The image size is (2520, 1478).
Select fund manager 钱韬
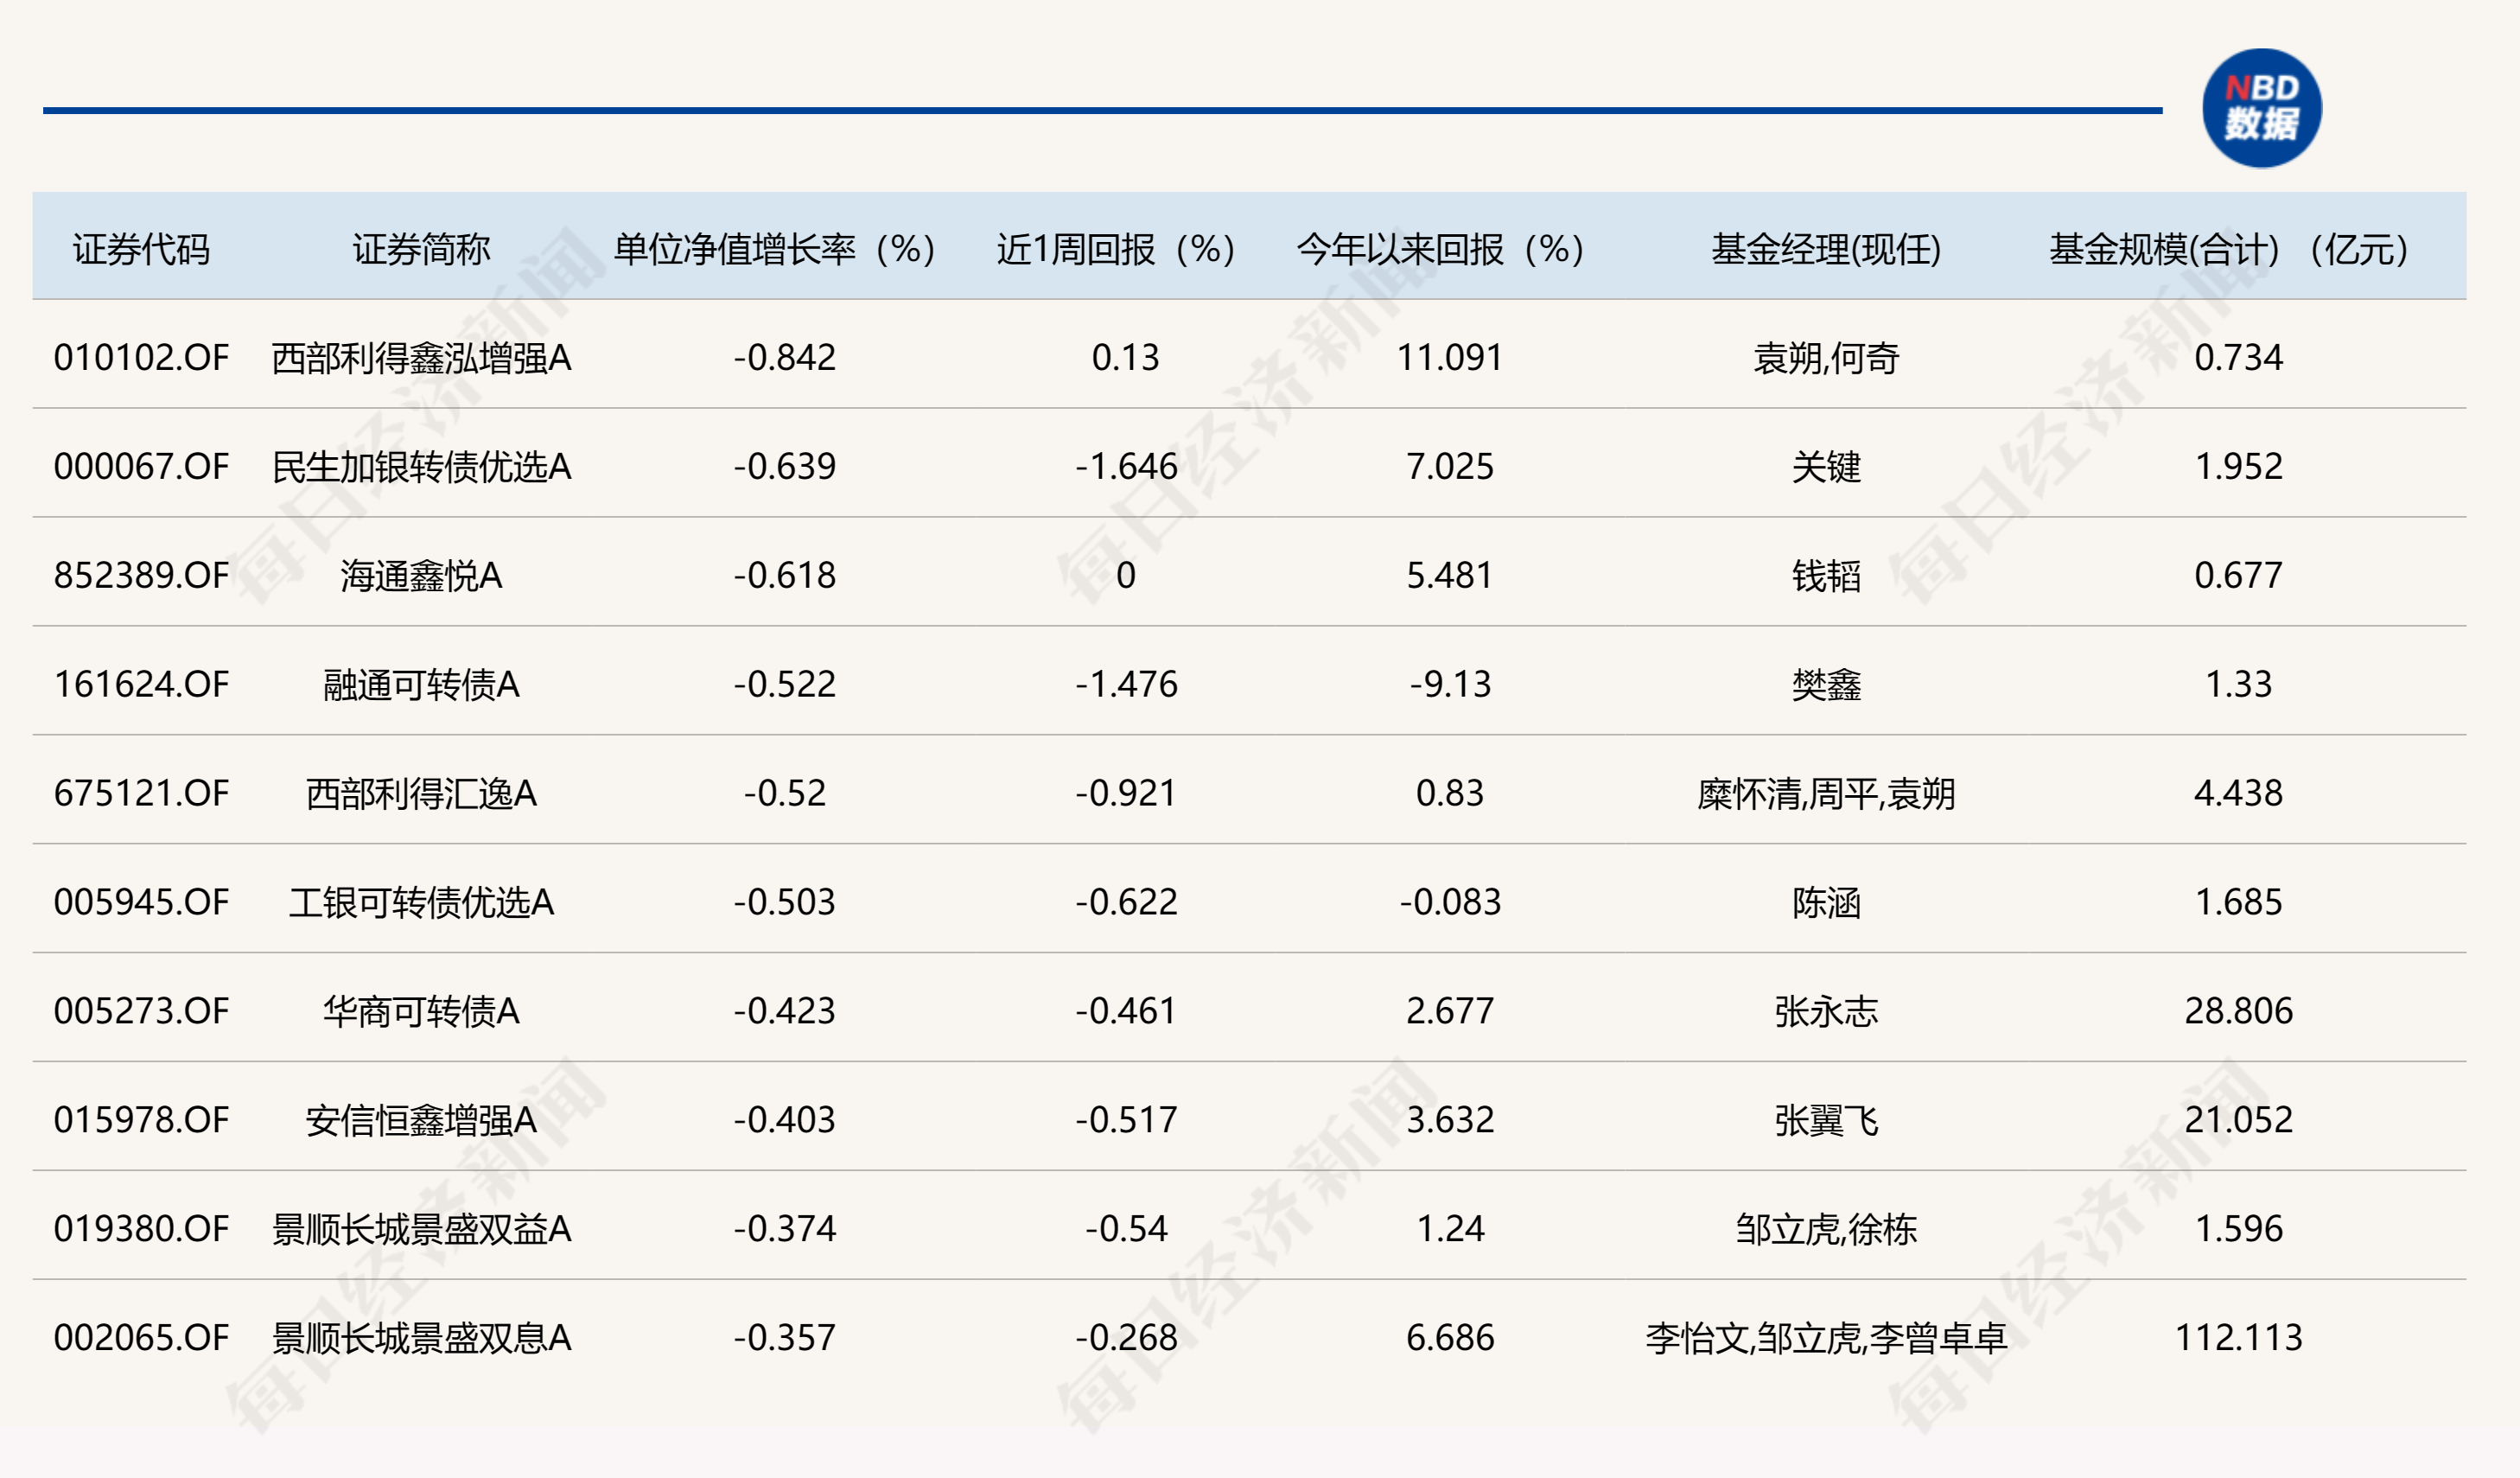click(x=1826, y=576)
